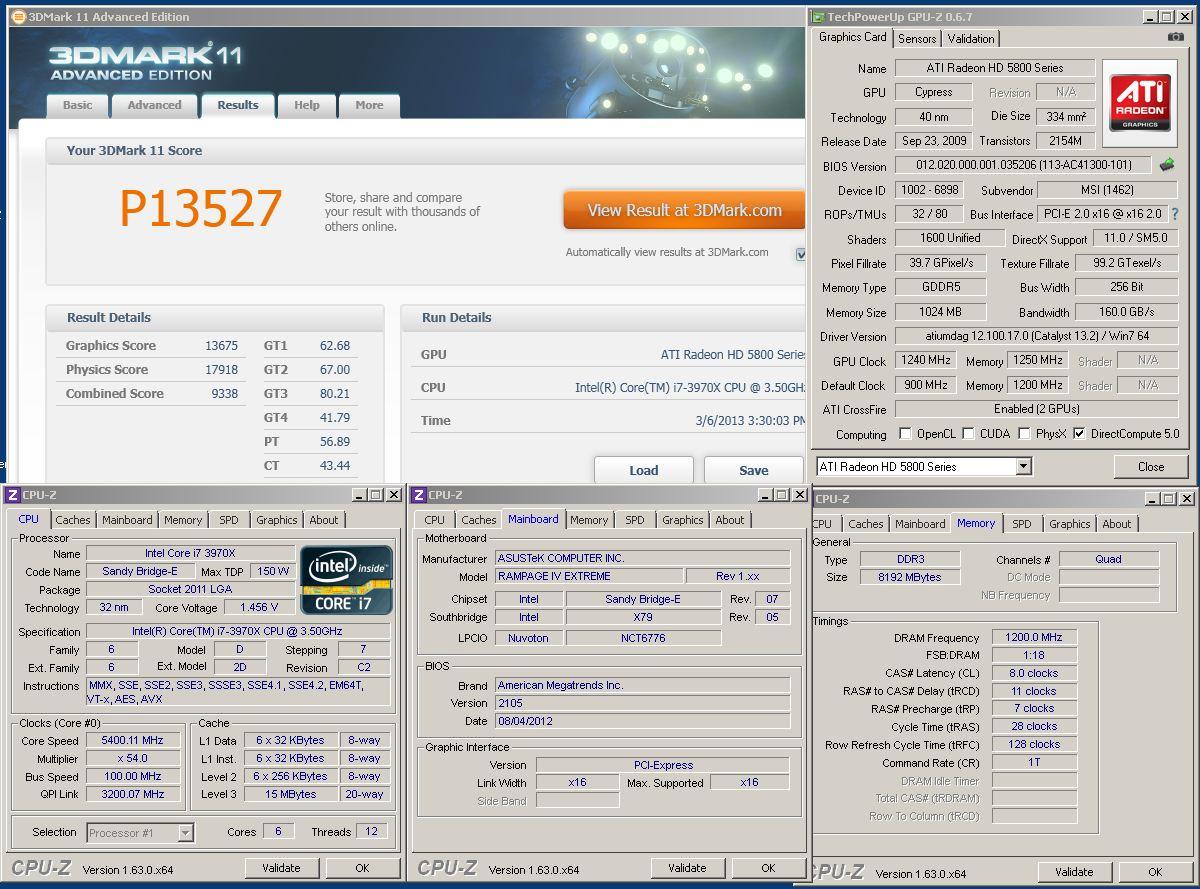Screen dimensions: 1200x889
Task: Click the DRAM Frequency field 1200.0 MHz
Action: tap(1034, 637)
